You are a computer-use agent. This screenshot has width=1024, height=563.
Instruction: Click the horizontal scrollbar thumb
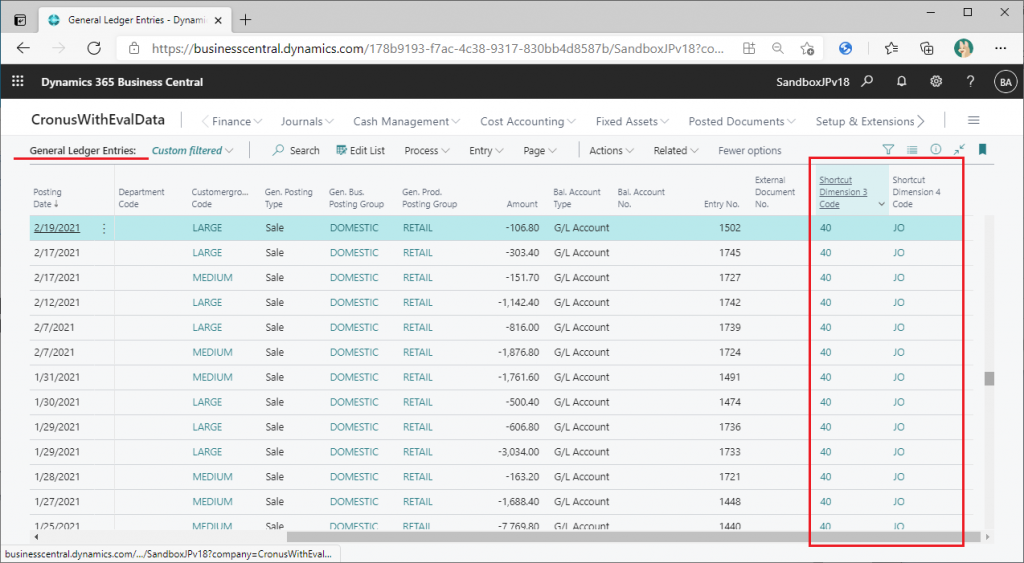click(x=632, y=537)
